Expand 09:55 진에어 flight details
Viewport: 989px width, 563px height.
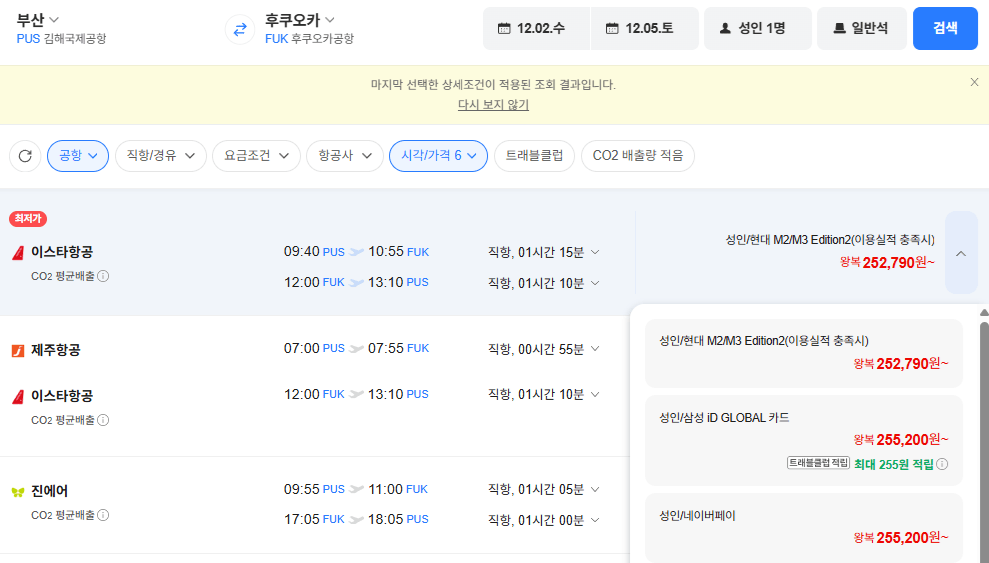(595, 489)
